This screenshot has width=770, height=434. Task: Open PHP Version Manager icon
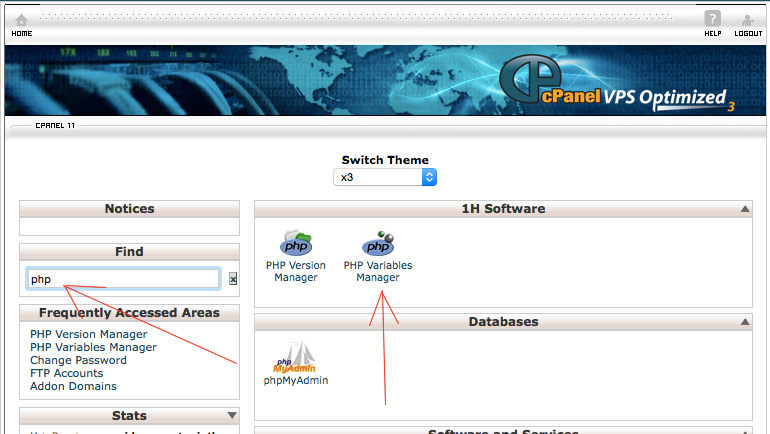[x=296, y=243]
